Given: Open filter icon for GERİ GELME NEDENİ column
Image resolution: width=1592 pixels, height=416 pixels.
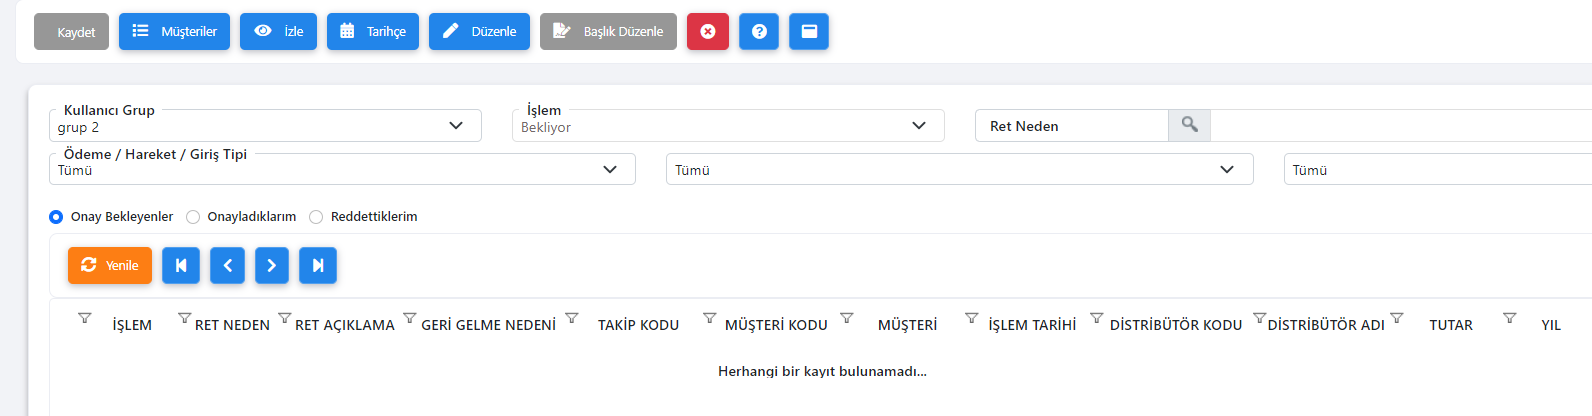Looking at the screenshot, I should tap(410, 318).
